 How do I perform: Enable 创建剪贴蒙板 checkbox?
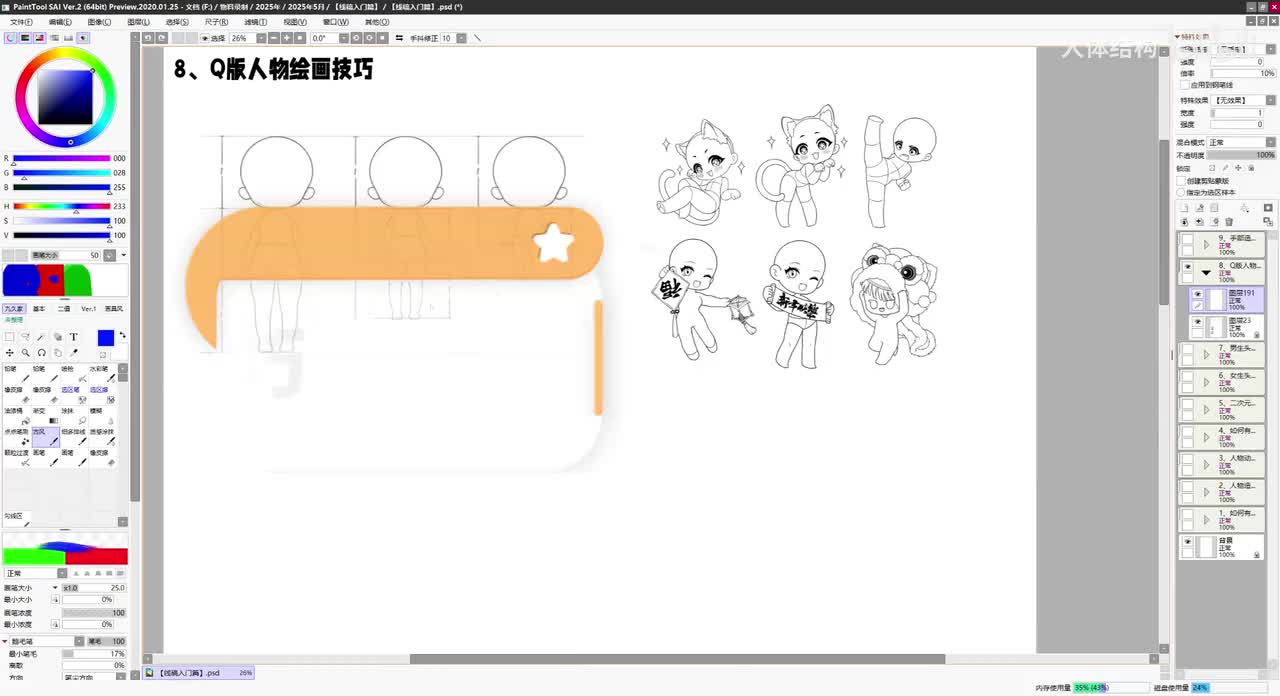click(x=1181, y=181)
